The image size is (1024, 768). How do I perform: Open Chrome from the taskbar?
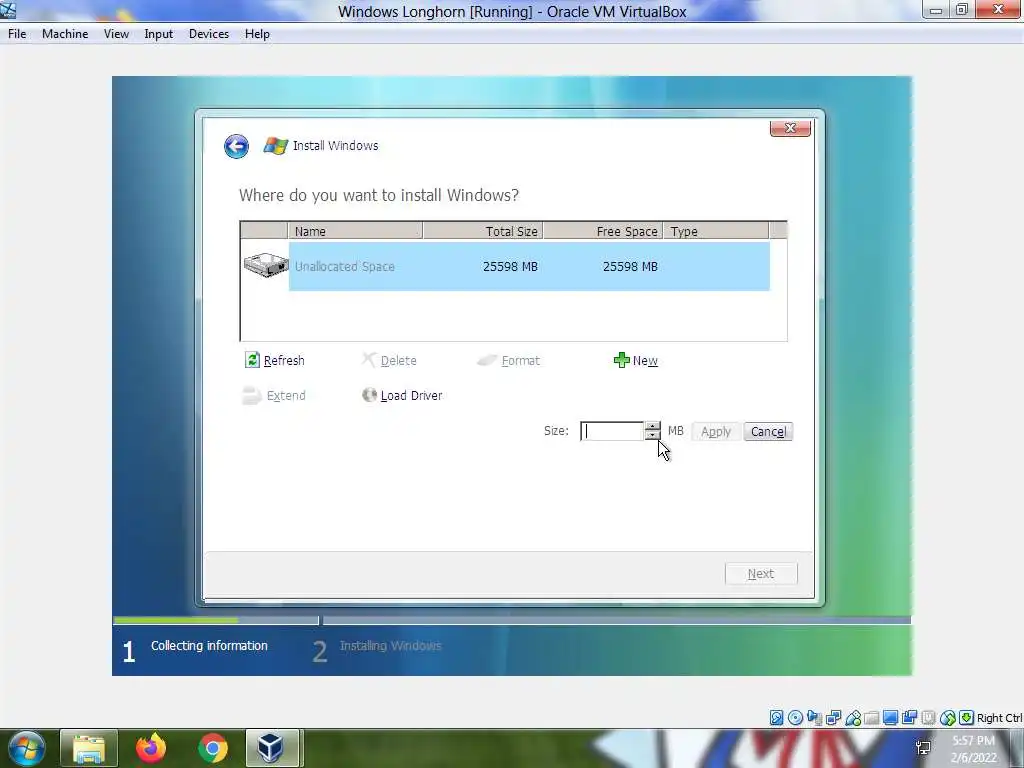213,748
